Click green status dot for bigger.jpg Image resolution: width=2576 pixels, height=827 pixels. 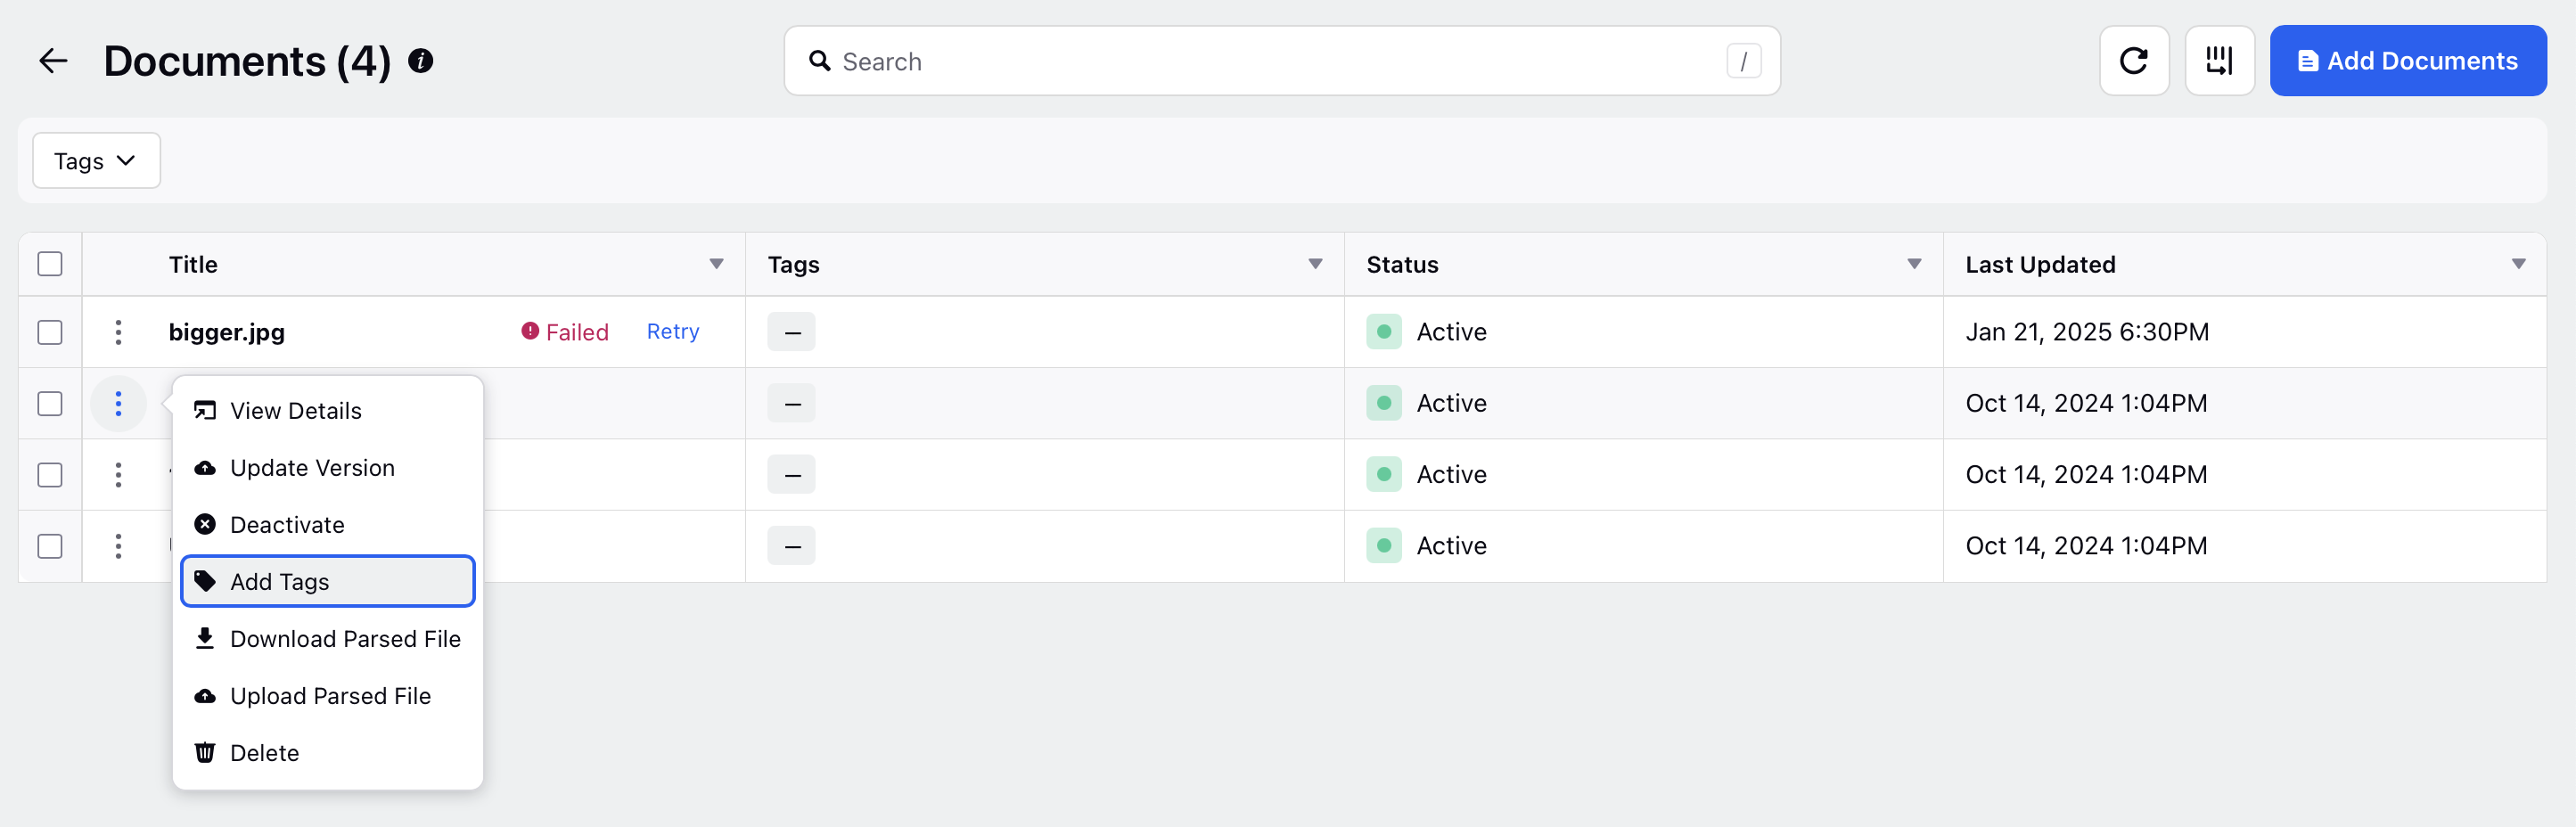(x=1383, y=332)
